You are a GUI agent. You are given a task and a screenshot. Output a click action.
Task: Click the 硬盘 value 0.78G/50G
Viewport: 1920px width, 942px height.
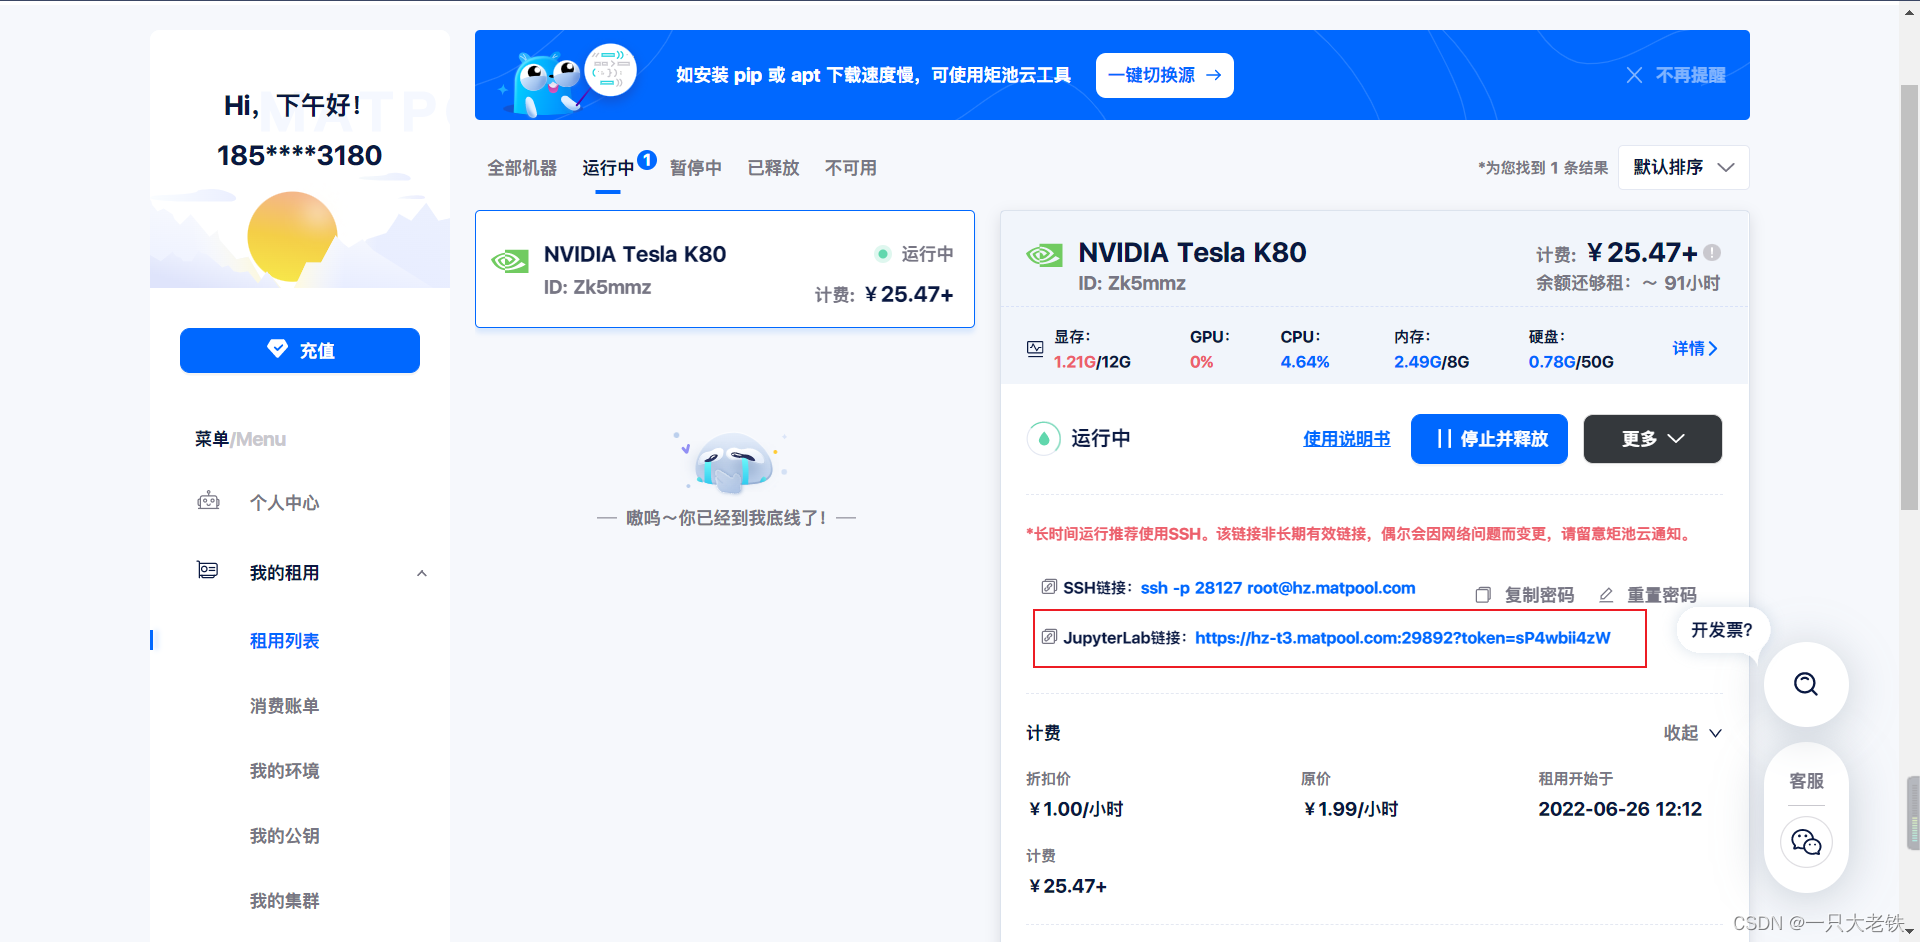[1571, 362]
